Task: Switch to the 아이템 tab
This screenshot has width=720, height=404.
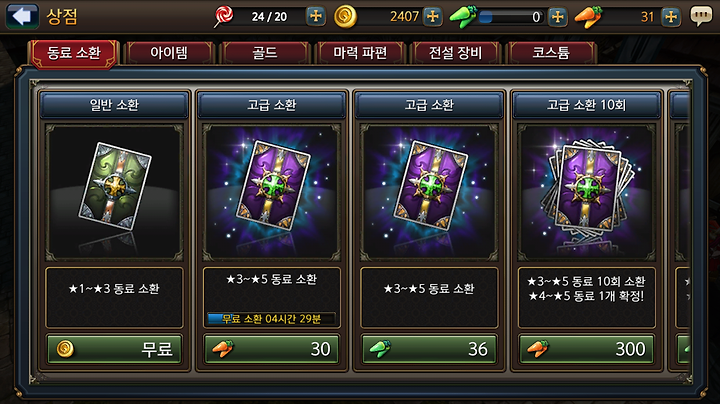Action: (x=169, y=53)
